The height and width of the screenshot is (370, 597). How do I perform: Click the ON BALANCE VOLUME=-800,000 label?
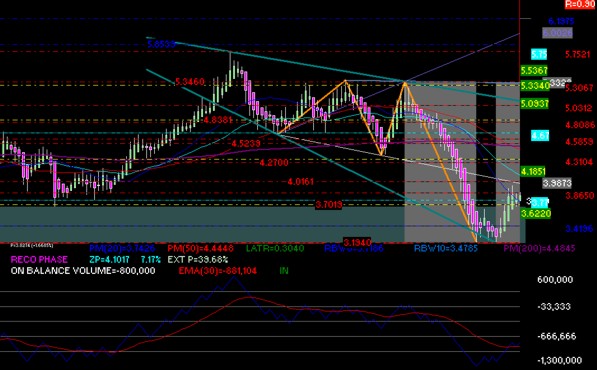click(x=83, y=271)
